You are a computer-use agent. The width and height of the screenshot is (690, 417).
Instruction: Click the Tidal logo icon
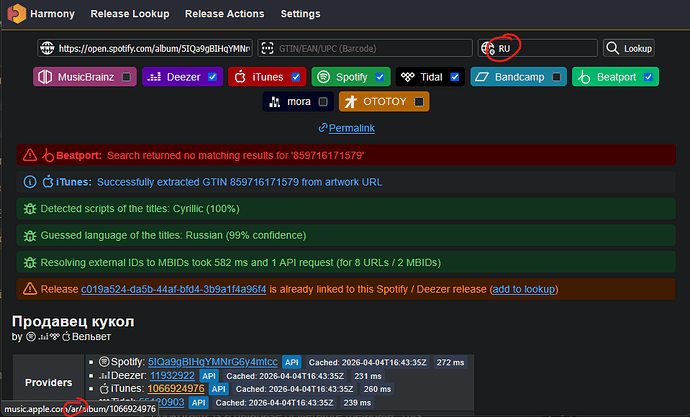[407, 77]
